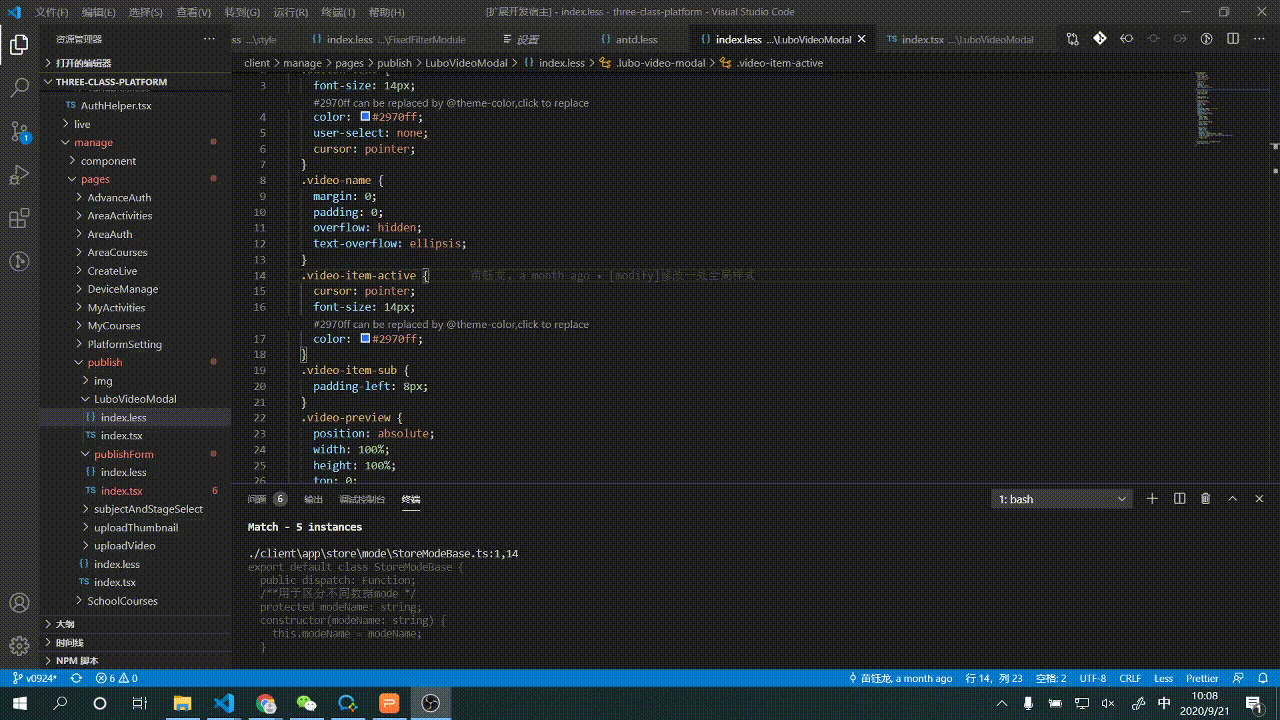The height and width of the screenshot is (720, 1280).
Task: Open the Accounts icon in the activity bar
Action: tap(20, 602)
